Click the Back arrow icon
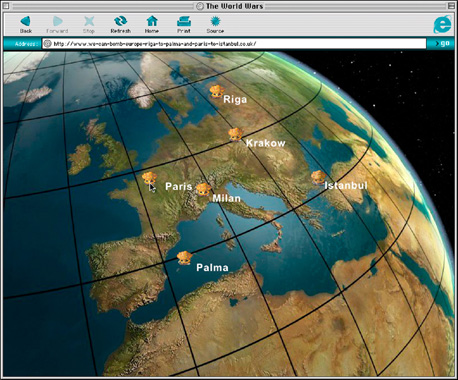This screenshot has width=458, height=380. 25,22
